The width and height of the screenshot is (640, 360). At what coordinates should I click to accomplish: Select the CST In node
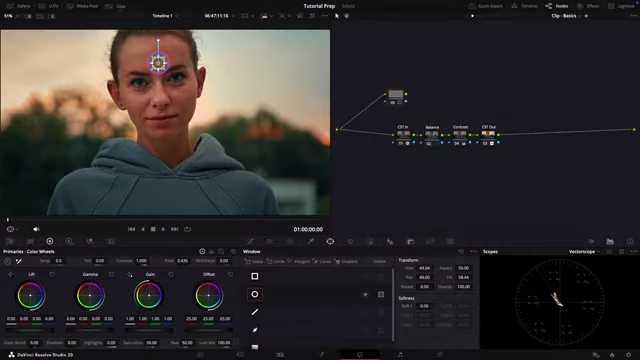click(x=403, y=136)
